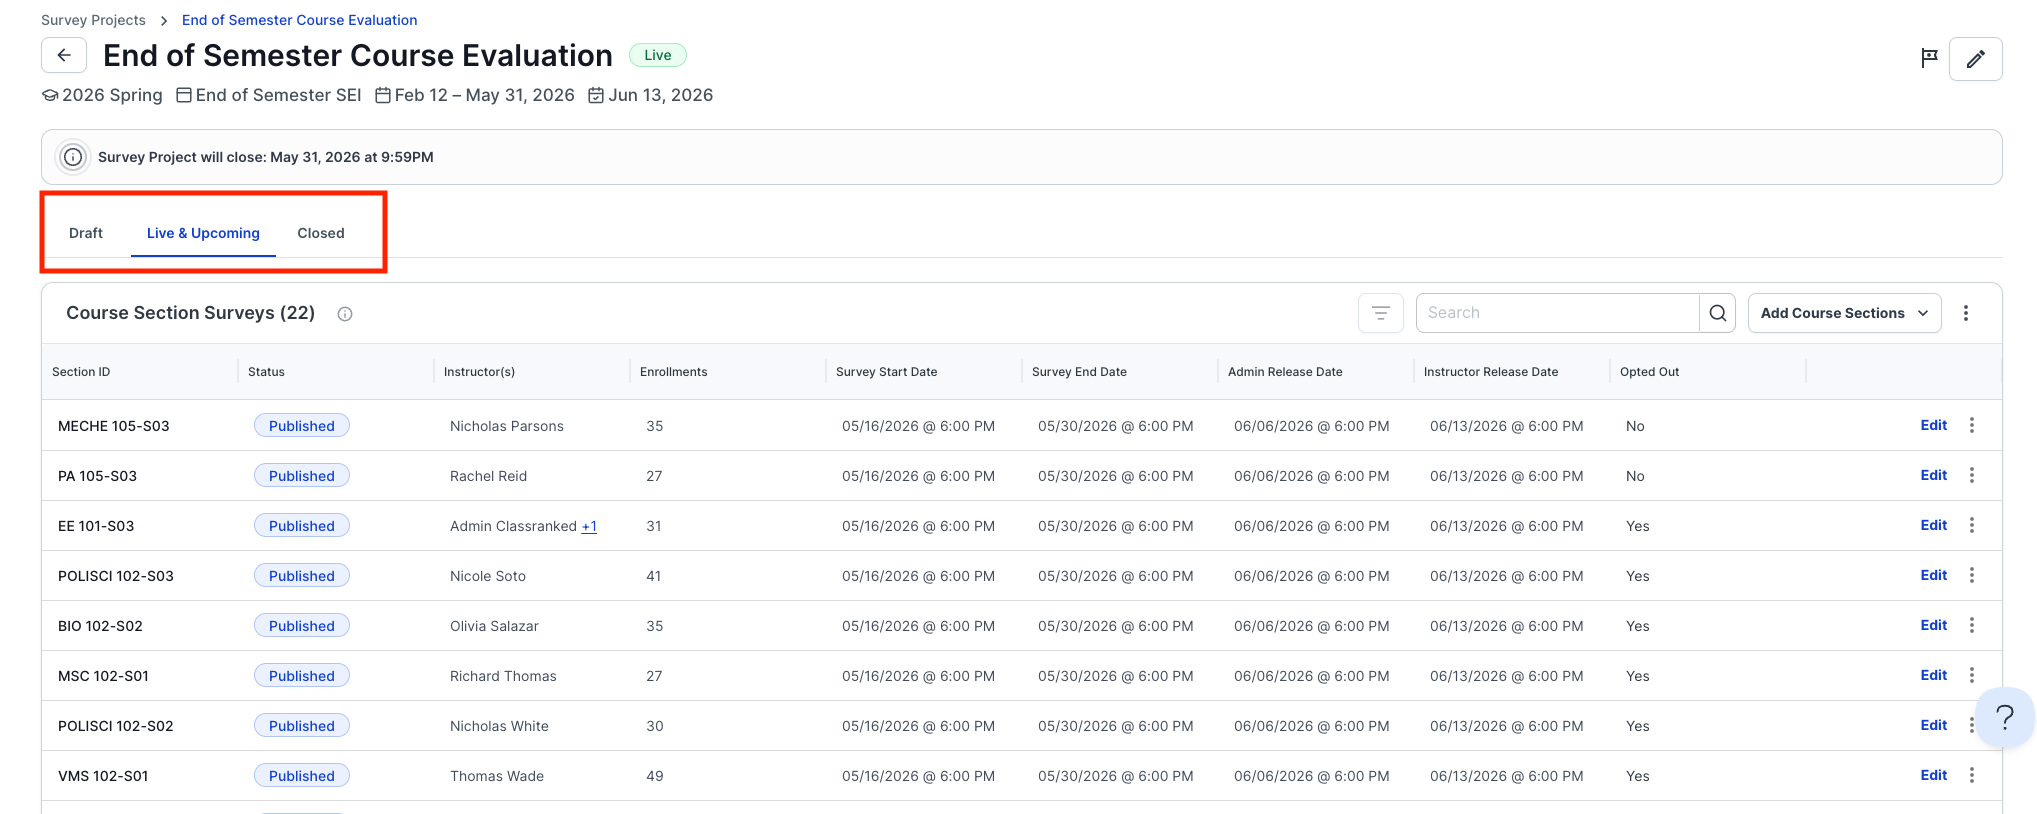
Task: Open row actions menu for VMS 102-S01
Action: [1971, 775]
